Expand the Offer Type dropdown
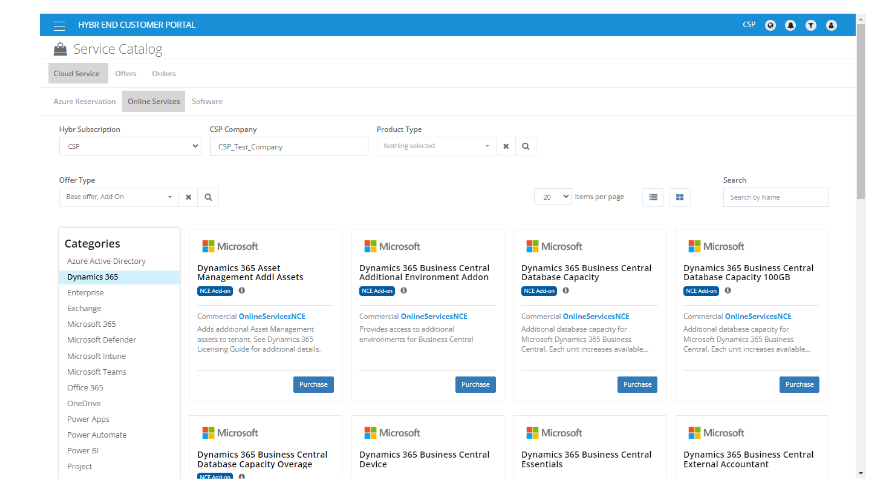 [119, 197]
